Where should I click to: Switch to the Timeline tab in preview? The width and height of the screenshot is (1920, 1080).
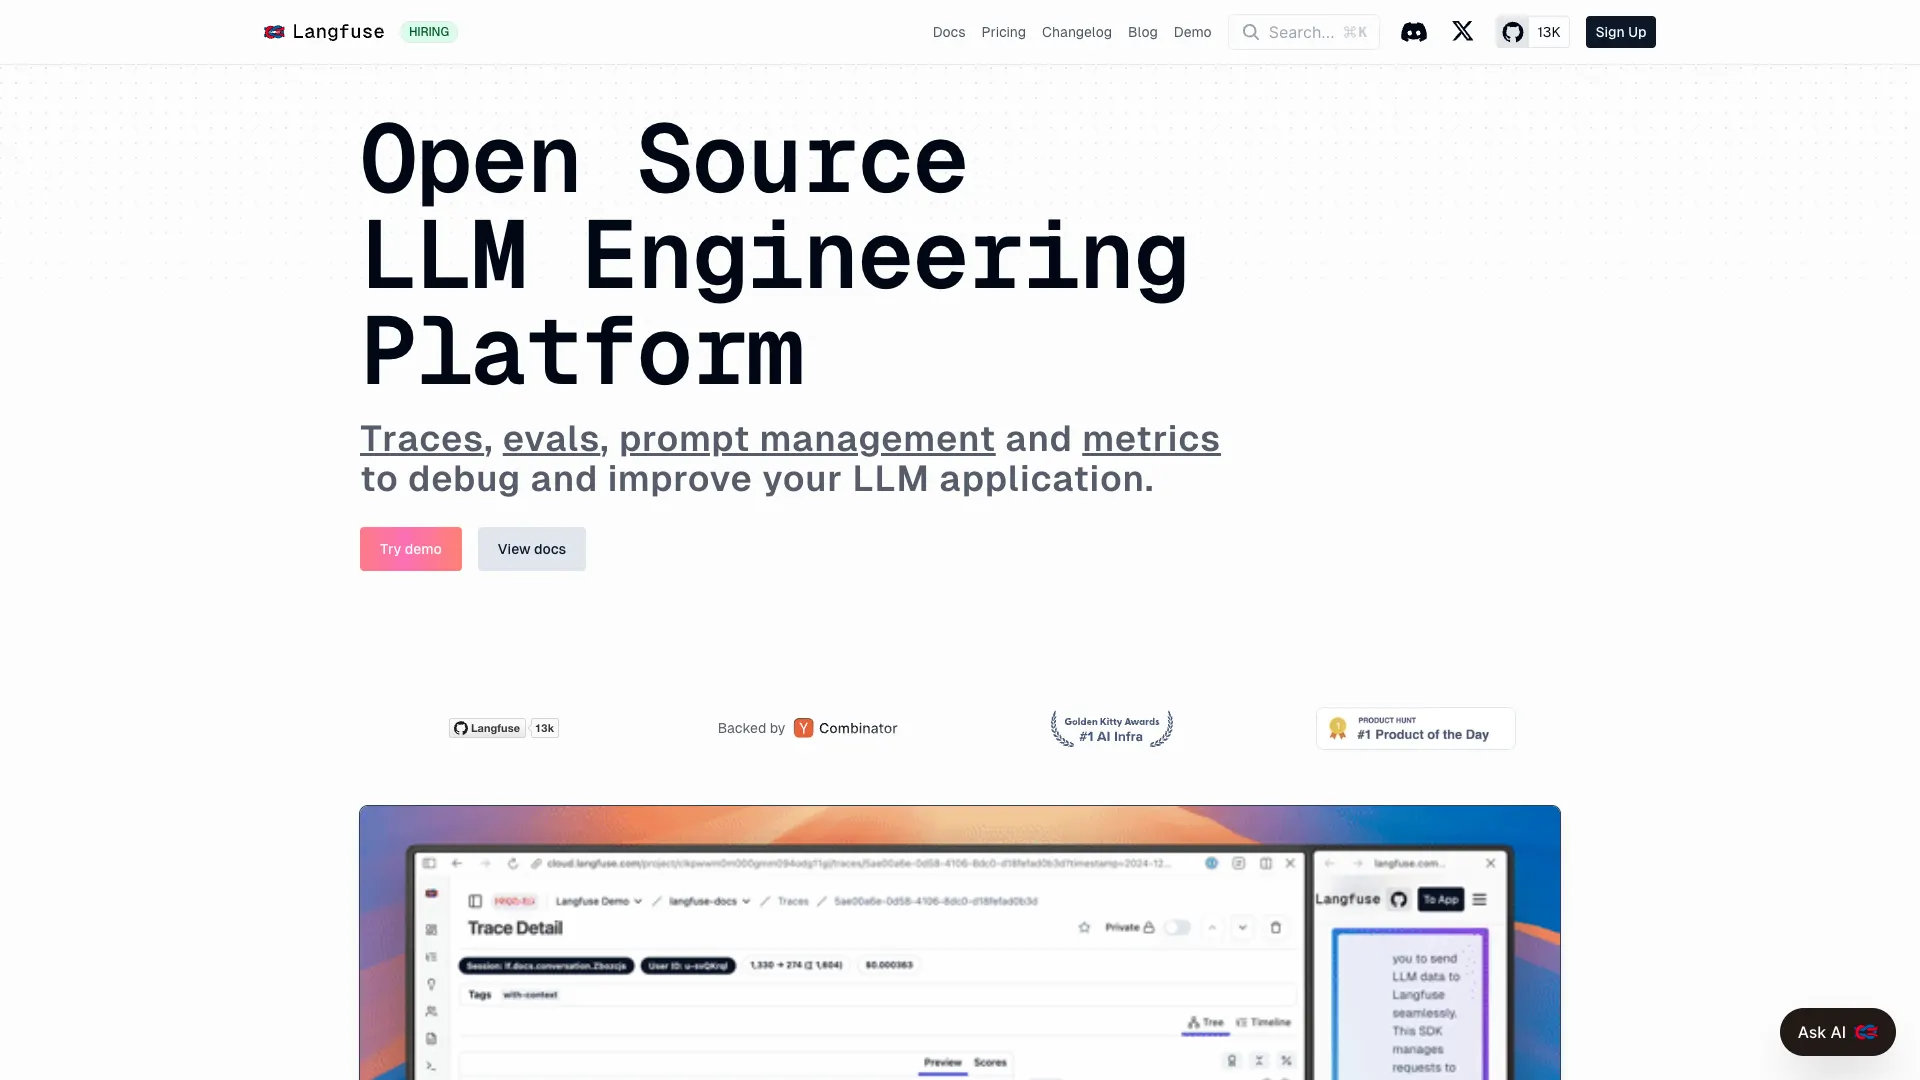[1263, 1023]
